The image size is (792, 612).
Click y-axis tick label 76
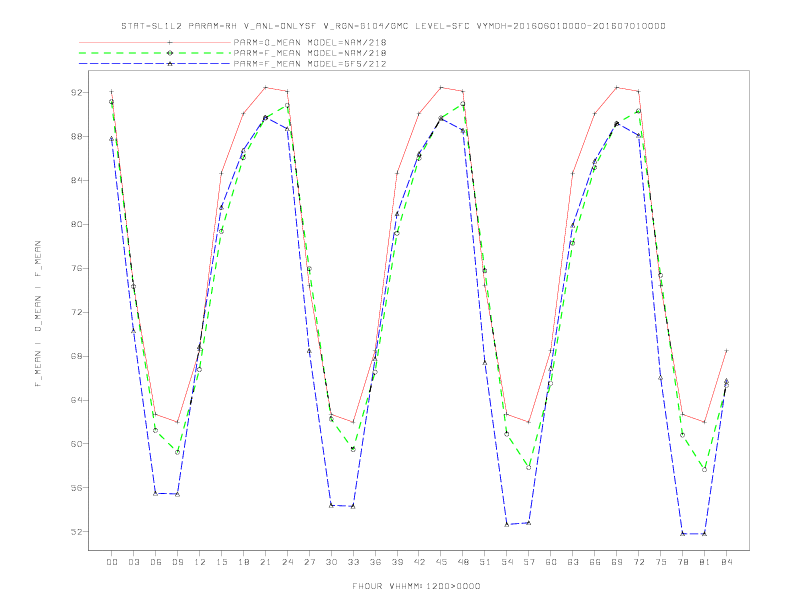pos(77,268)
